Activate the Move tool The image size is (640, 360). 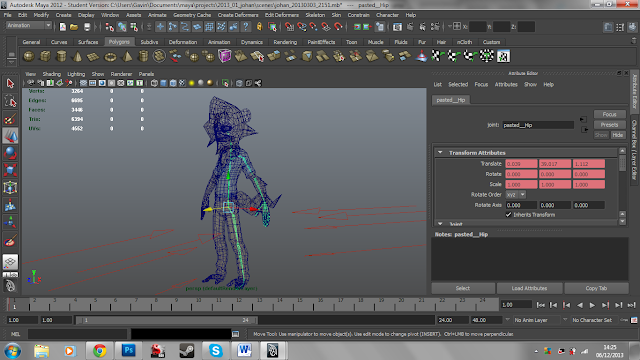10,136
